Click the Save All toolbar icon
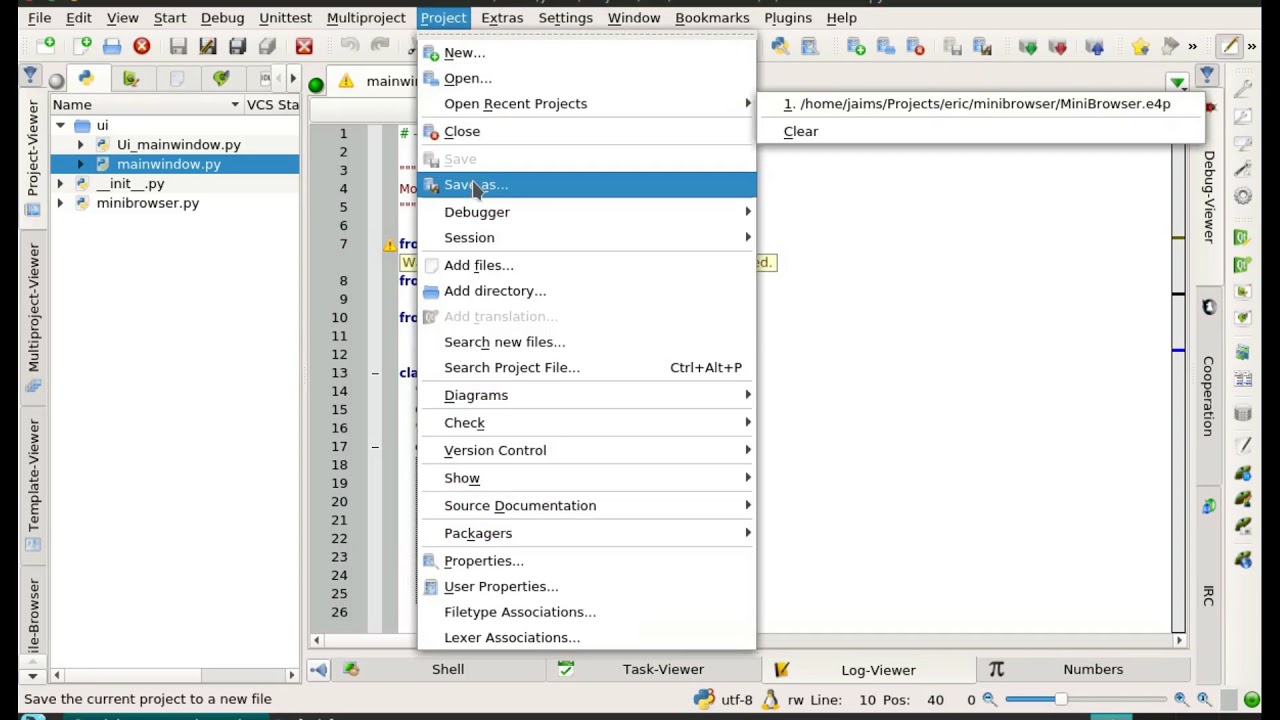The height and width of the screenshot is (720, 1280). pos(238,46)
